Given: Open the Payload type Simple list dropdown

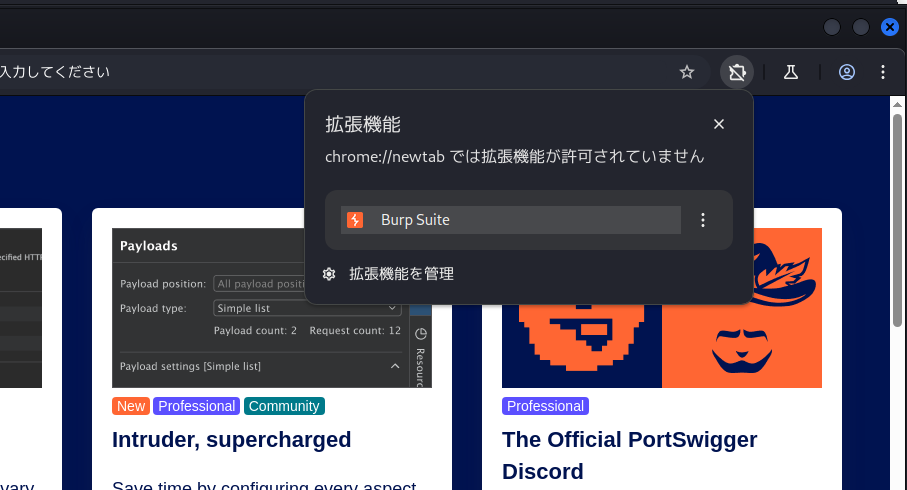Looking at the screenshot, I should tap(307, 308).
